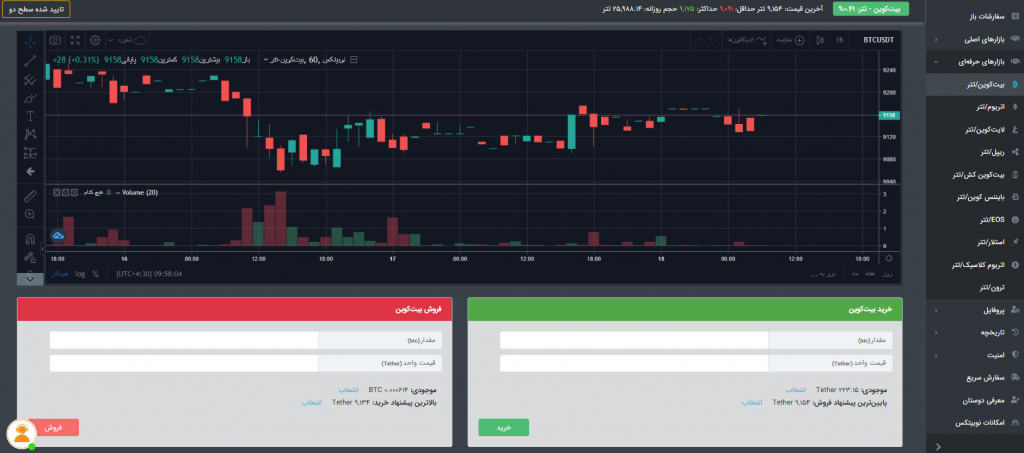Open the BTCUSDT symbol search
1024x453 pixels.
[x=877, y=40]
